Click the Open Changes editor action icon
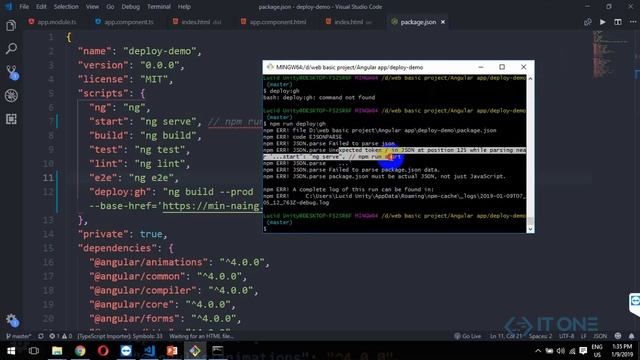 [x=587, y=22]
